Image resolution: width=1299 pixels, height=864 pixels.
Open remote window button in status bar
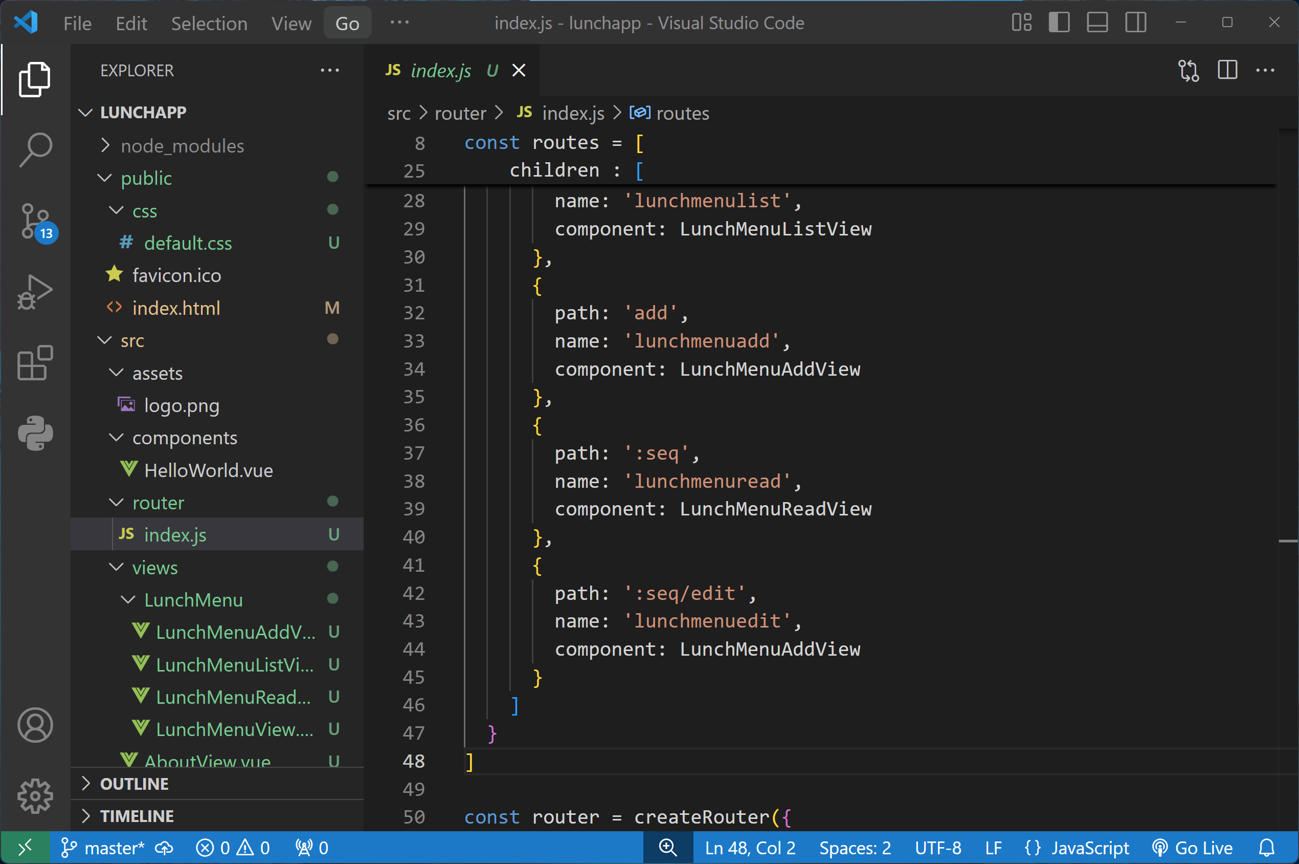tap(25, 848)
